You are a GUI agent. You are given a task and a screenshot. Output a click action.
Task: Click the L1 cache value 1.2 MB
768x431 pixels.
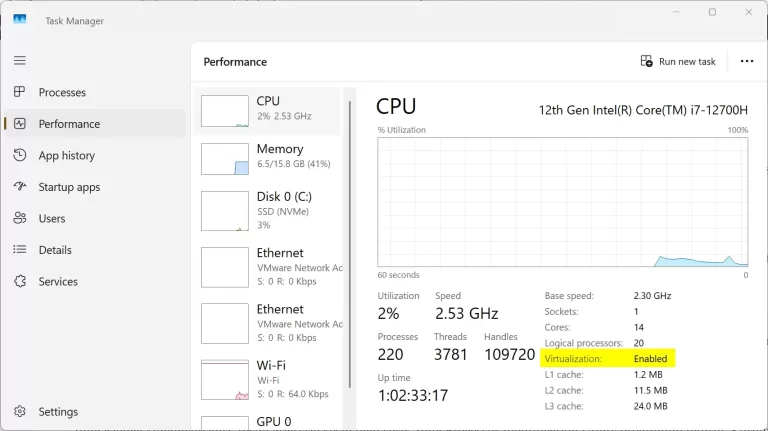[648, 375]
